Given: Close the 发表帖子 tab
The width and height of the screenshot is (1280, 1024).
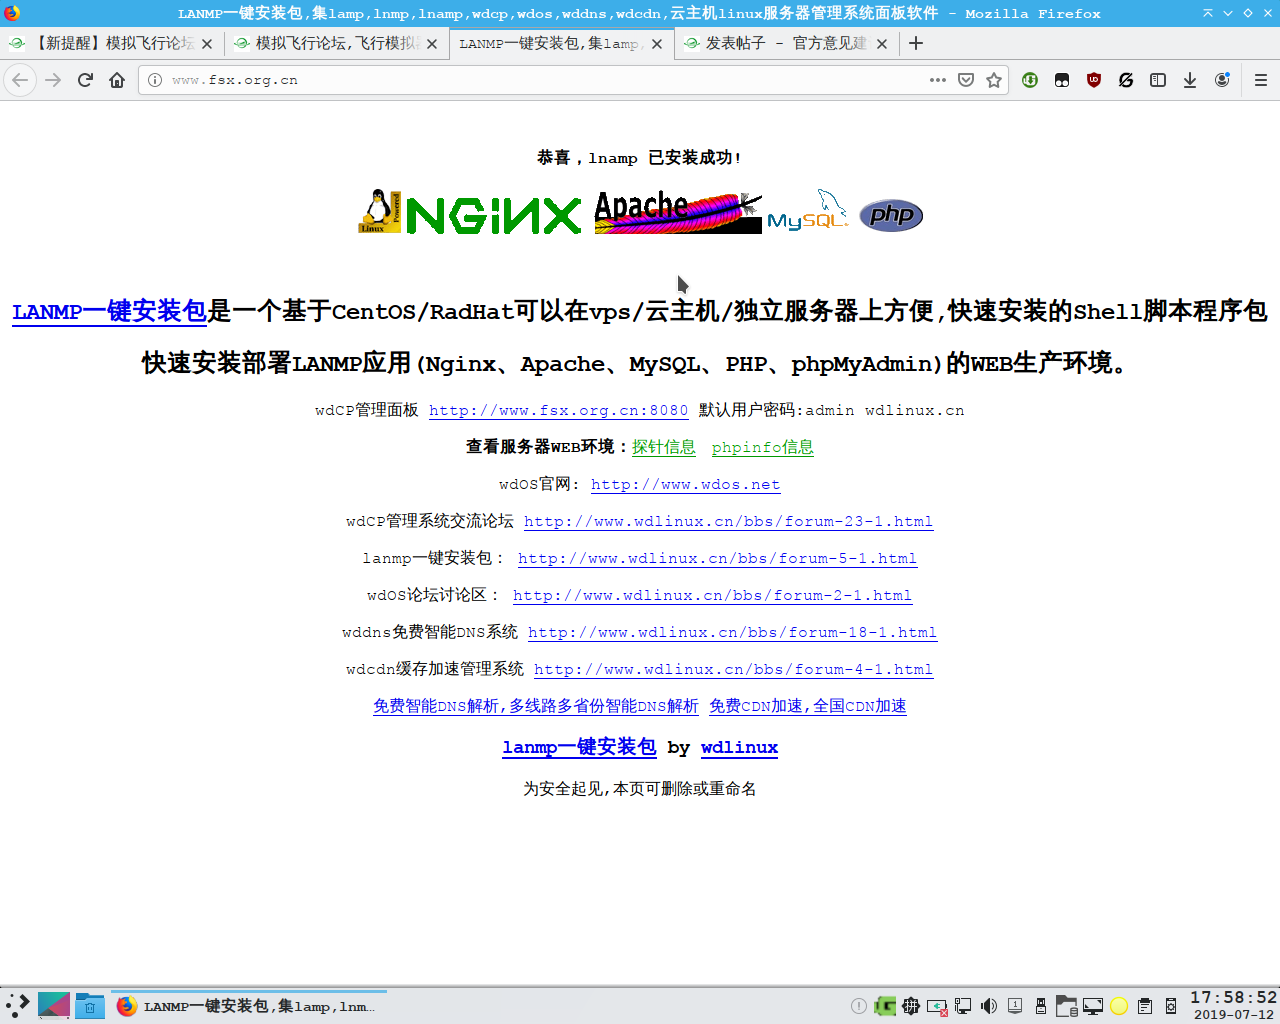Looking at the screenshot, I should (882, 44).
